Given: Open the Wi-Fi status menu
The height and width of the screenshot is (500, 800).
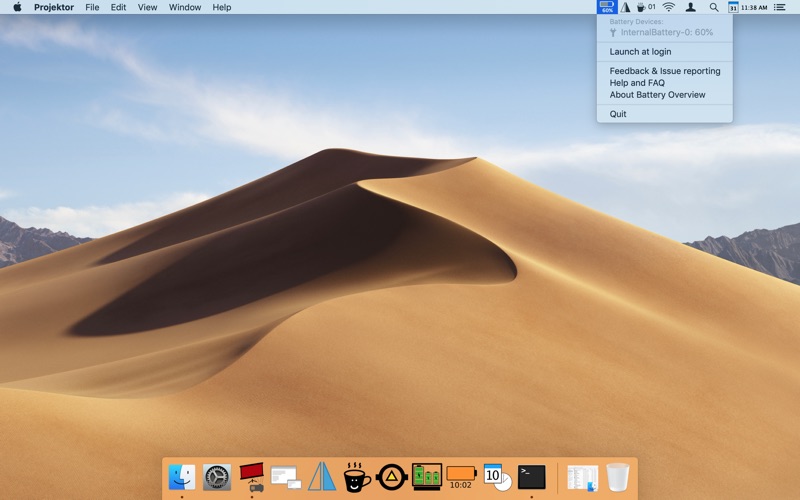Looking at the screenshot, I should tap(668, 7).
